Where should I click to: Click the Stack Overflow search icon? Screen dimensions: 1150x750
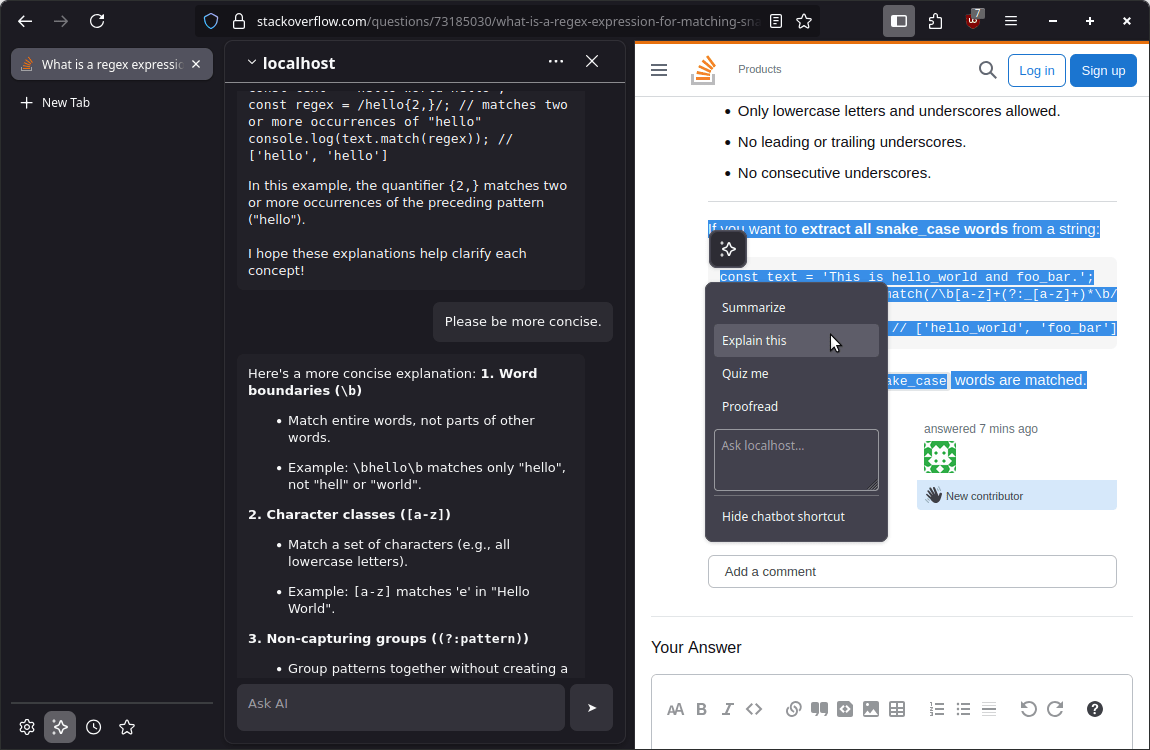(x=987, y=70)
